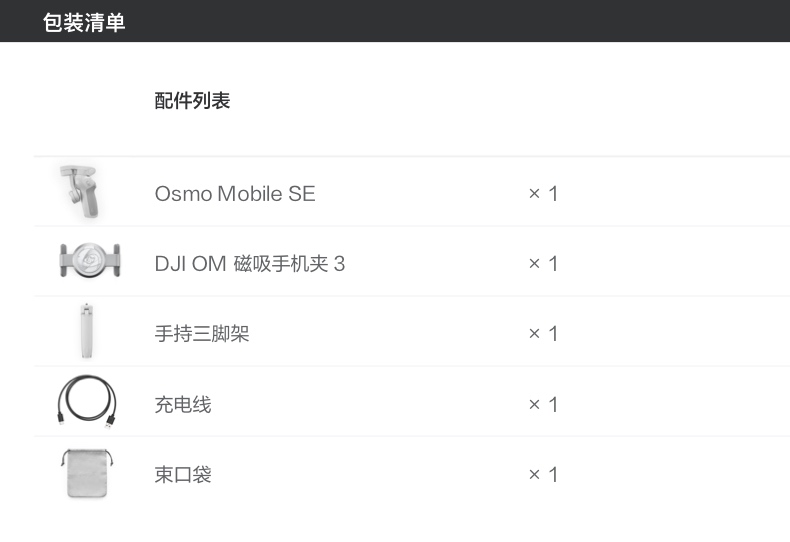This screenshot has width=790, height=542.
Task: Click the × 1 count for 手持三脚架
Action: (x=543, y=334)
